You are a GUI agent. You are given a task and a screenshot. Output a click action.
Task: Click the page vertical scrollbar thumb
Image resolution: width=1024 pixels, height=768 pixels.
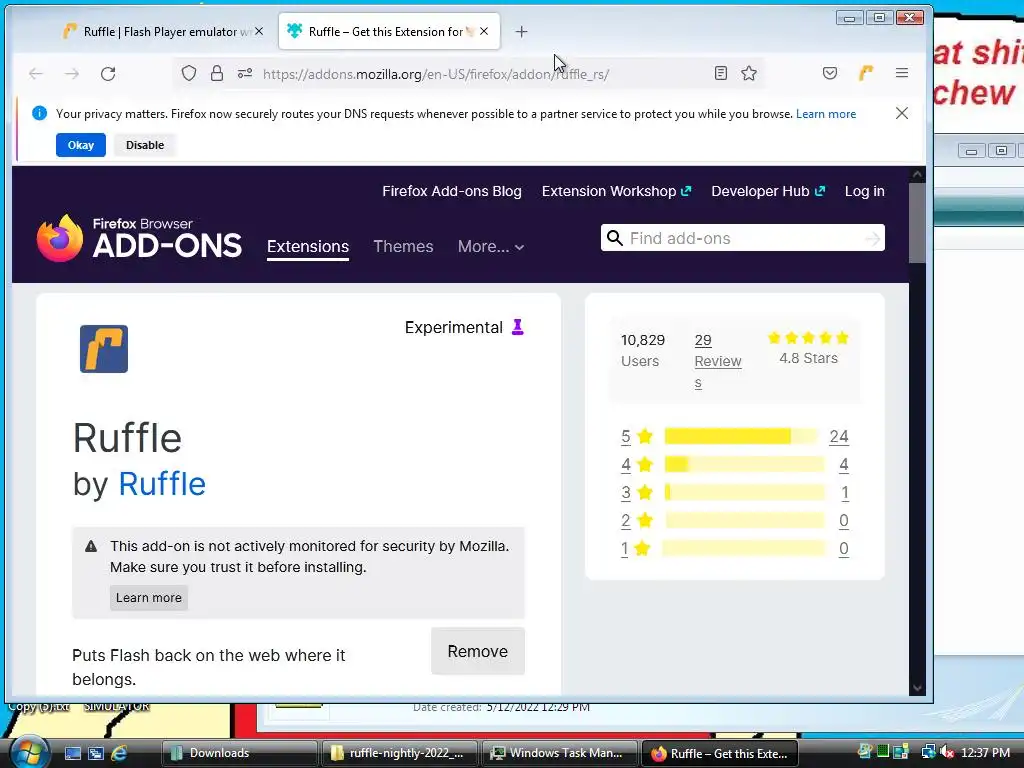point(917,222)
